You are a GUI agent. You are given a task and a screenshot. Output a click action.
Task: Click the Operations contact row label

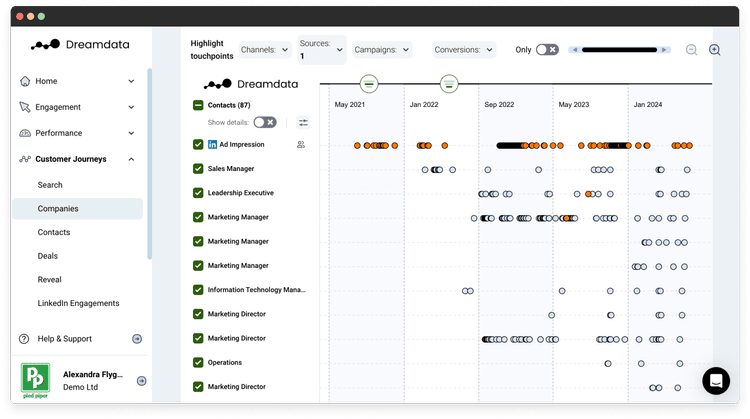coord(224,363)
